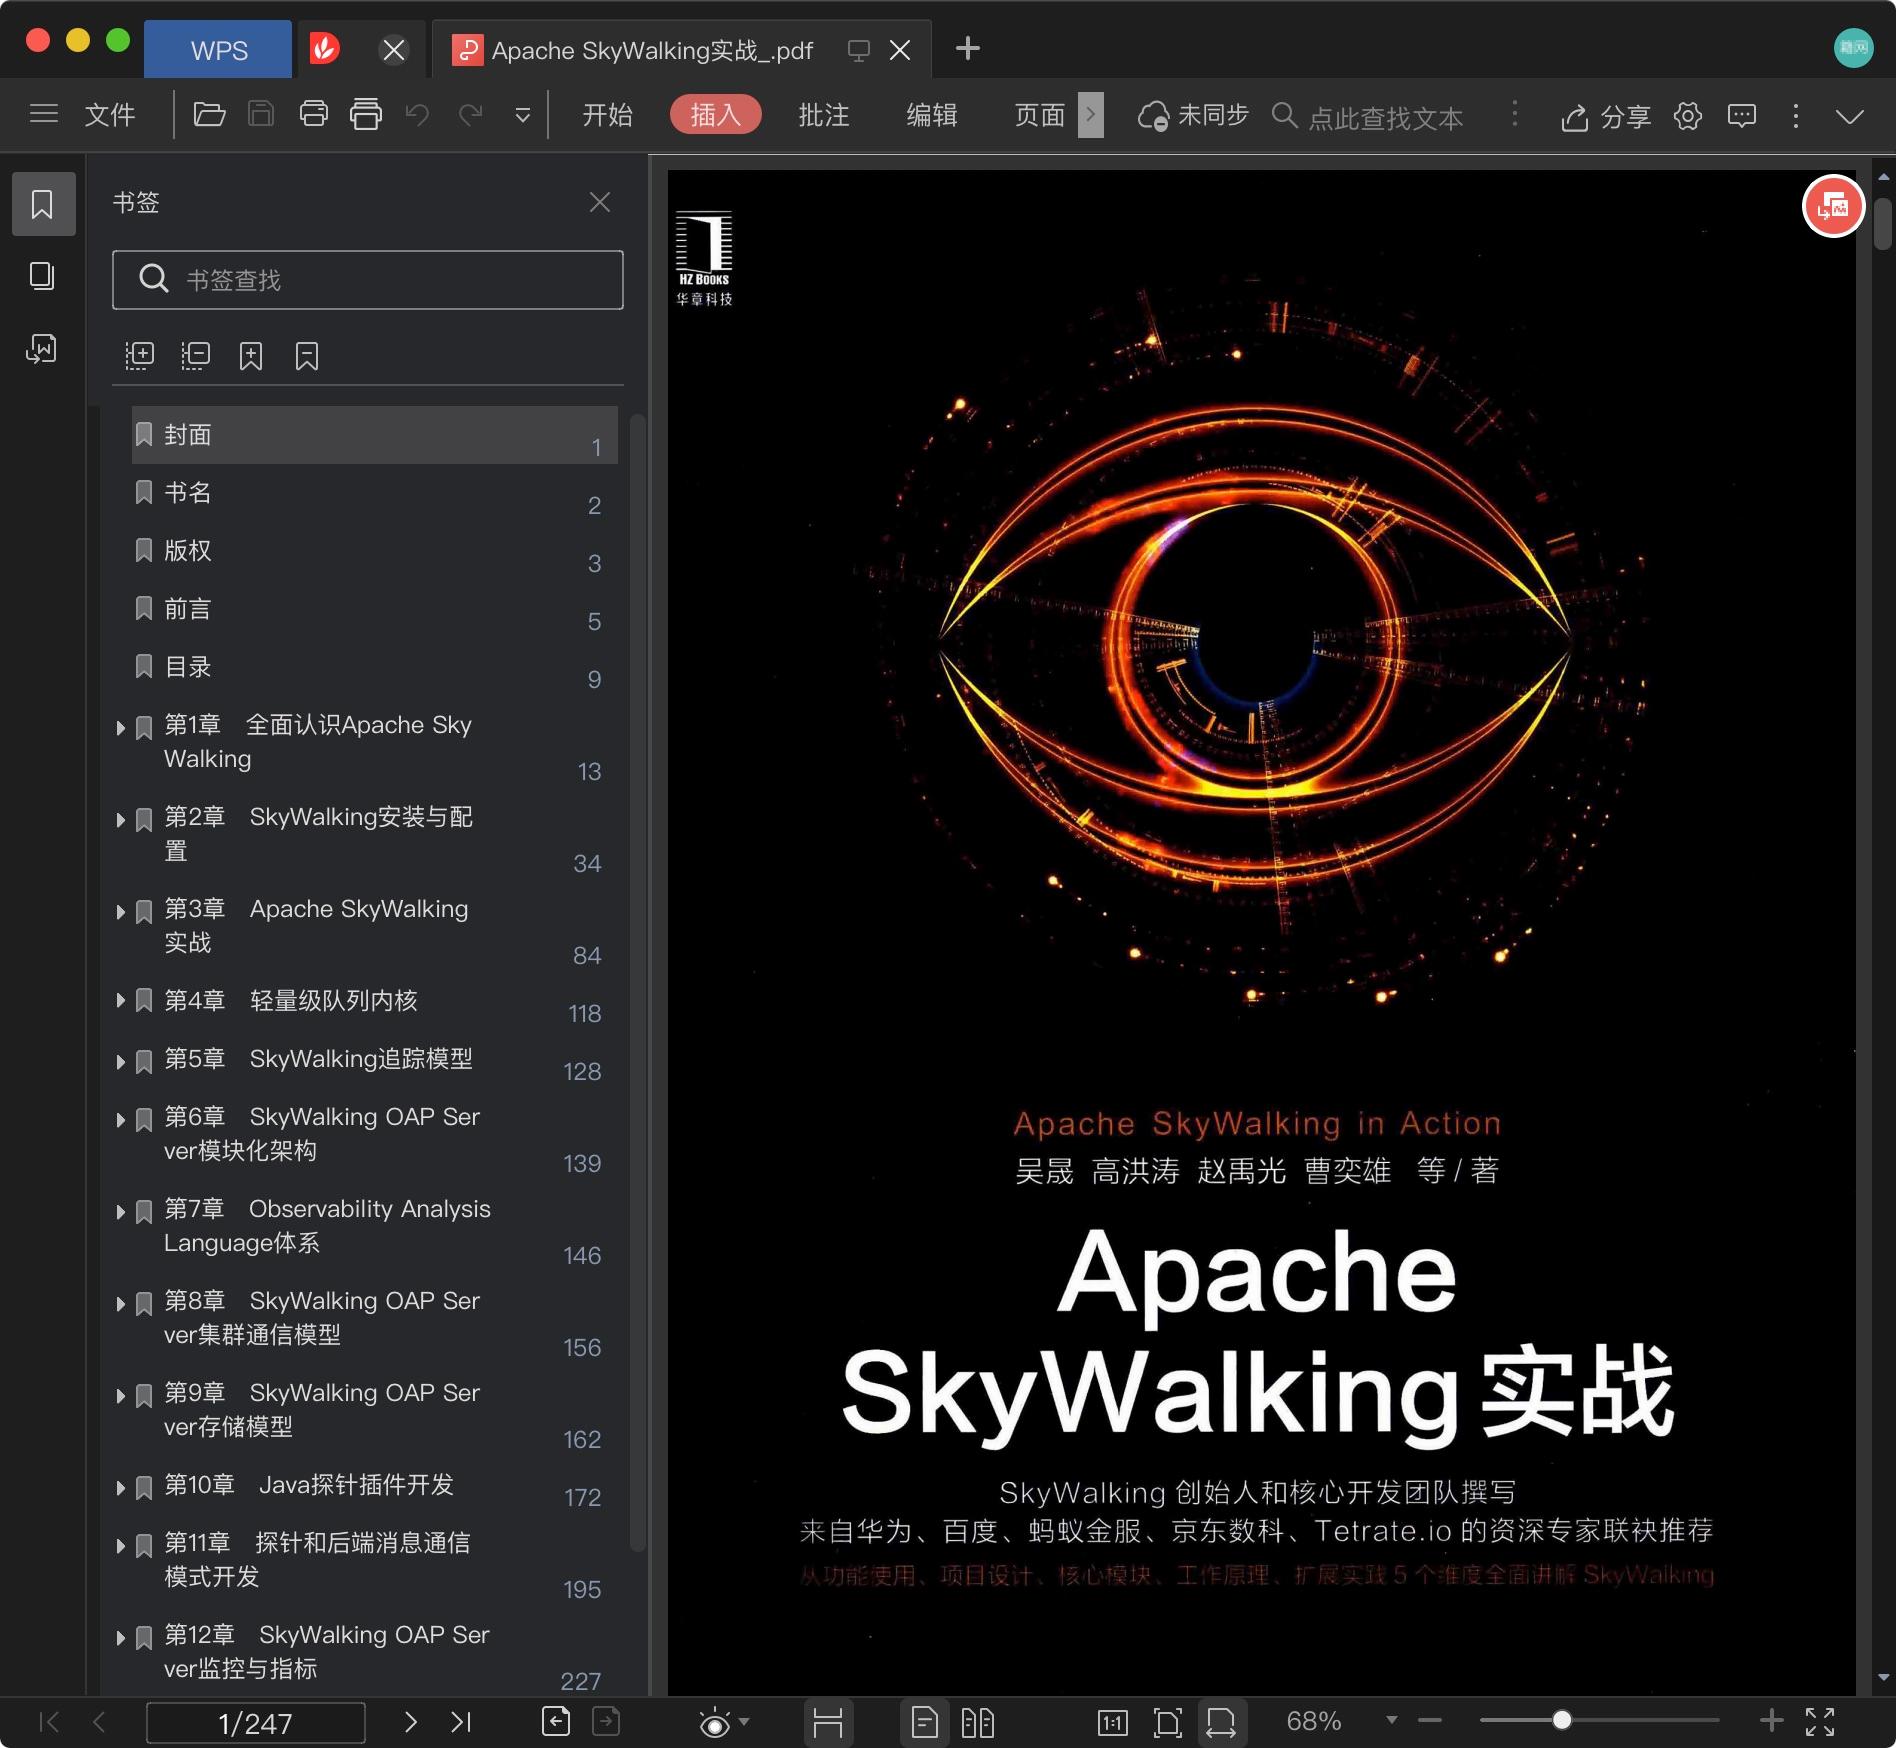This screenshot has height=1748, width=1896.
Task: Go to the next page arrow
Action: point(410,1721)
